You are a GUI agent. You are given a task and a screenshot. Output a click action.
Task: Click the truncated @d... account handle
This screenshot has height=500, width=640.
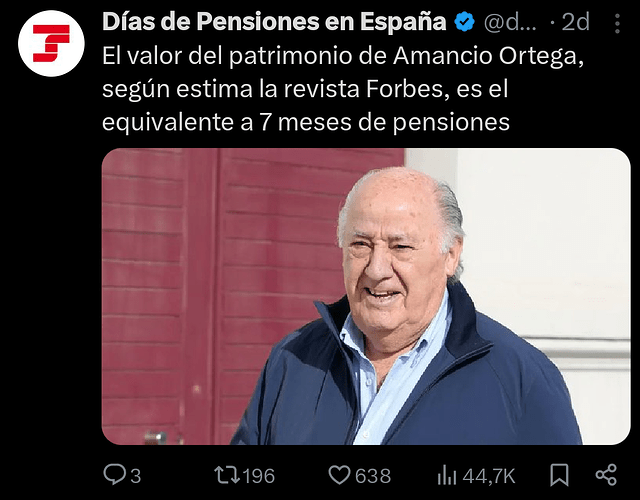(510, 22)
